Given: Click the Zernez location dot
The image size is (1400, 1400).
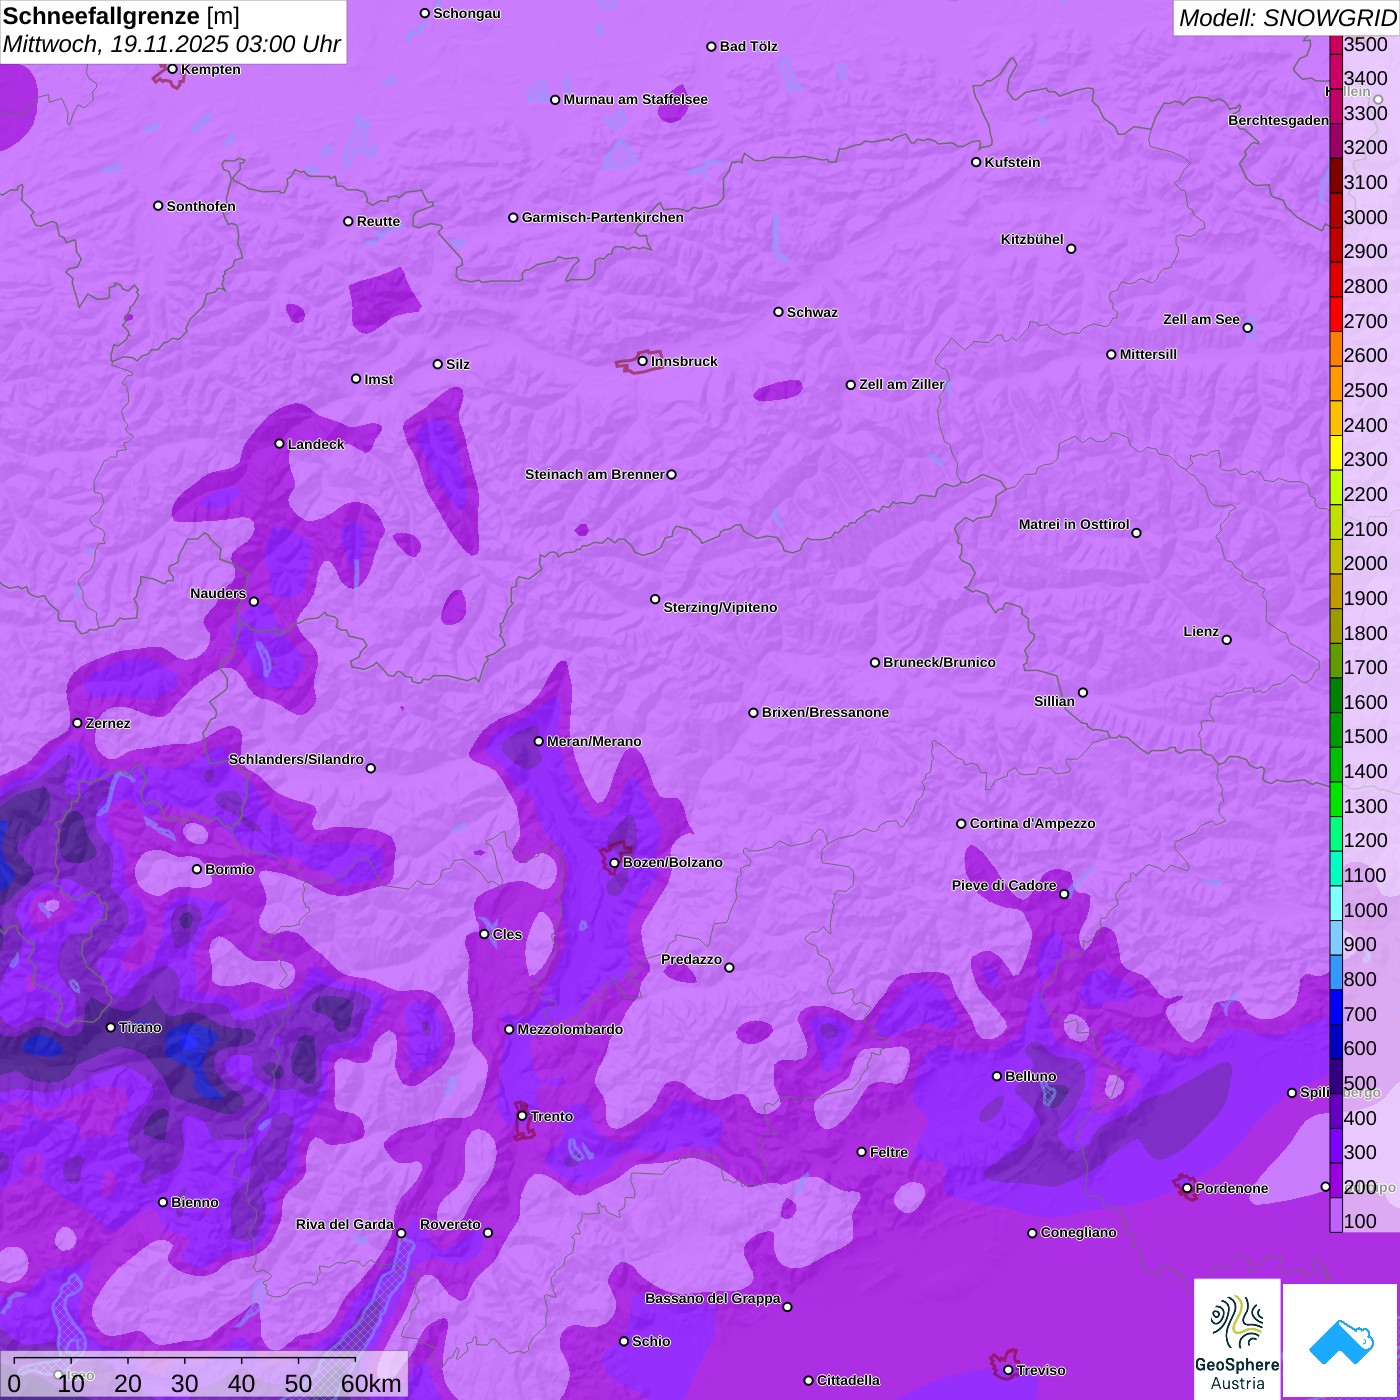Looking at the screenshot, I should click(77, 723).
